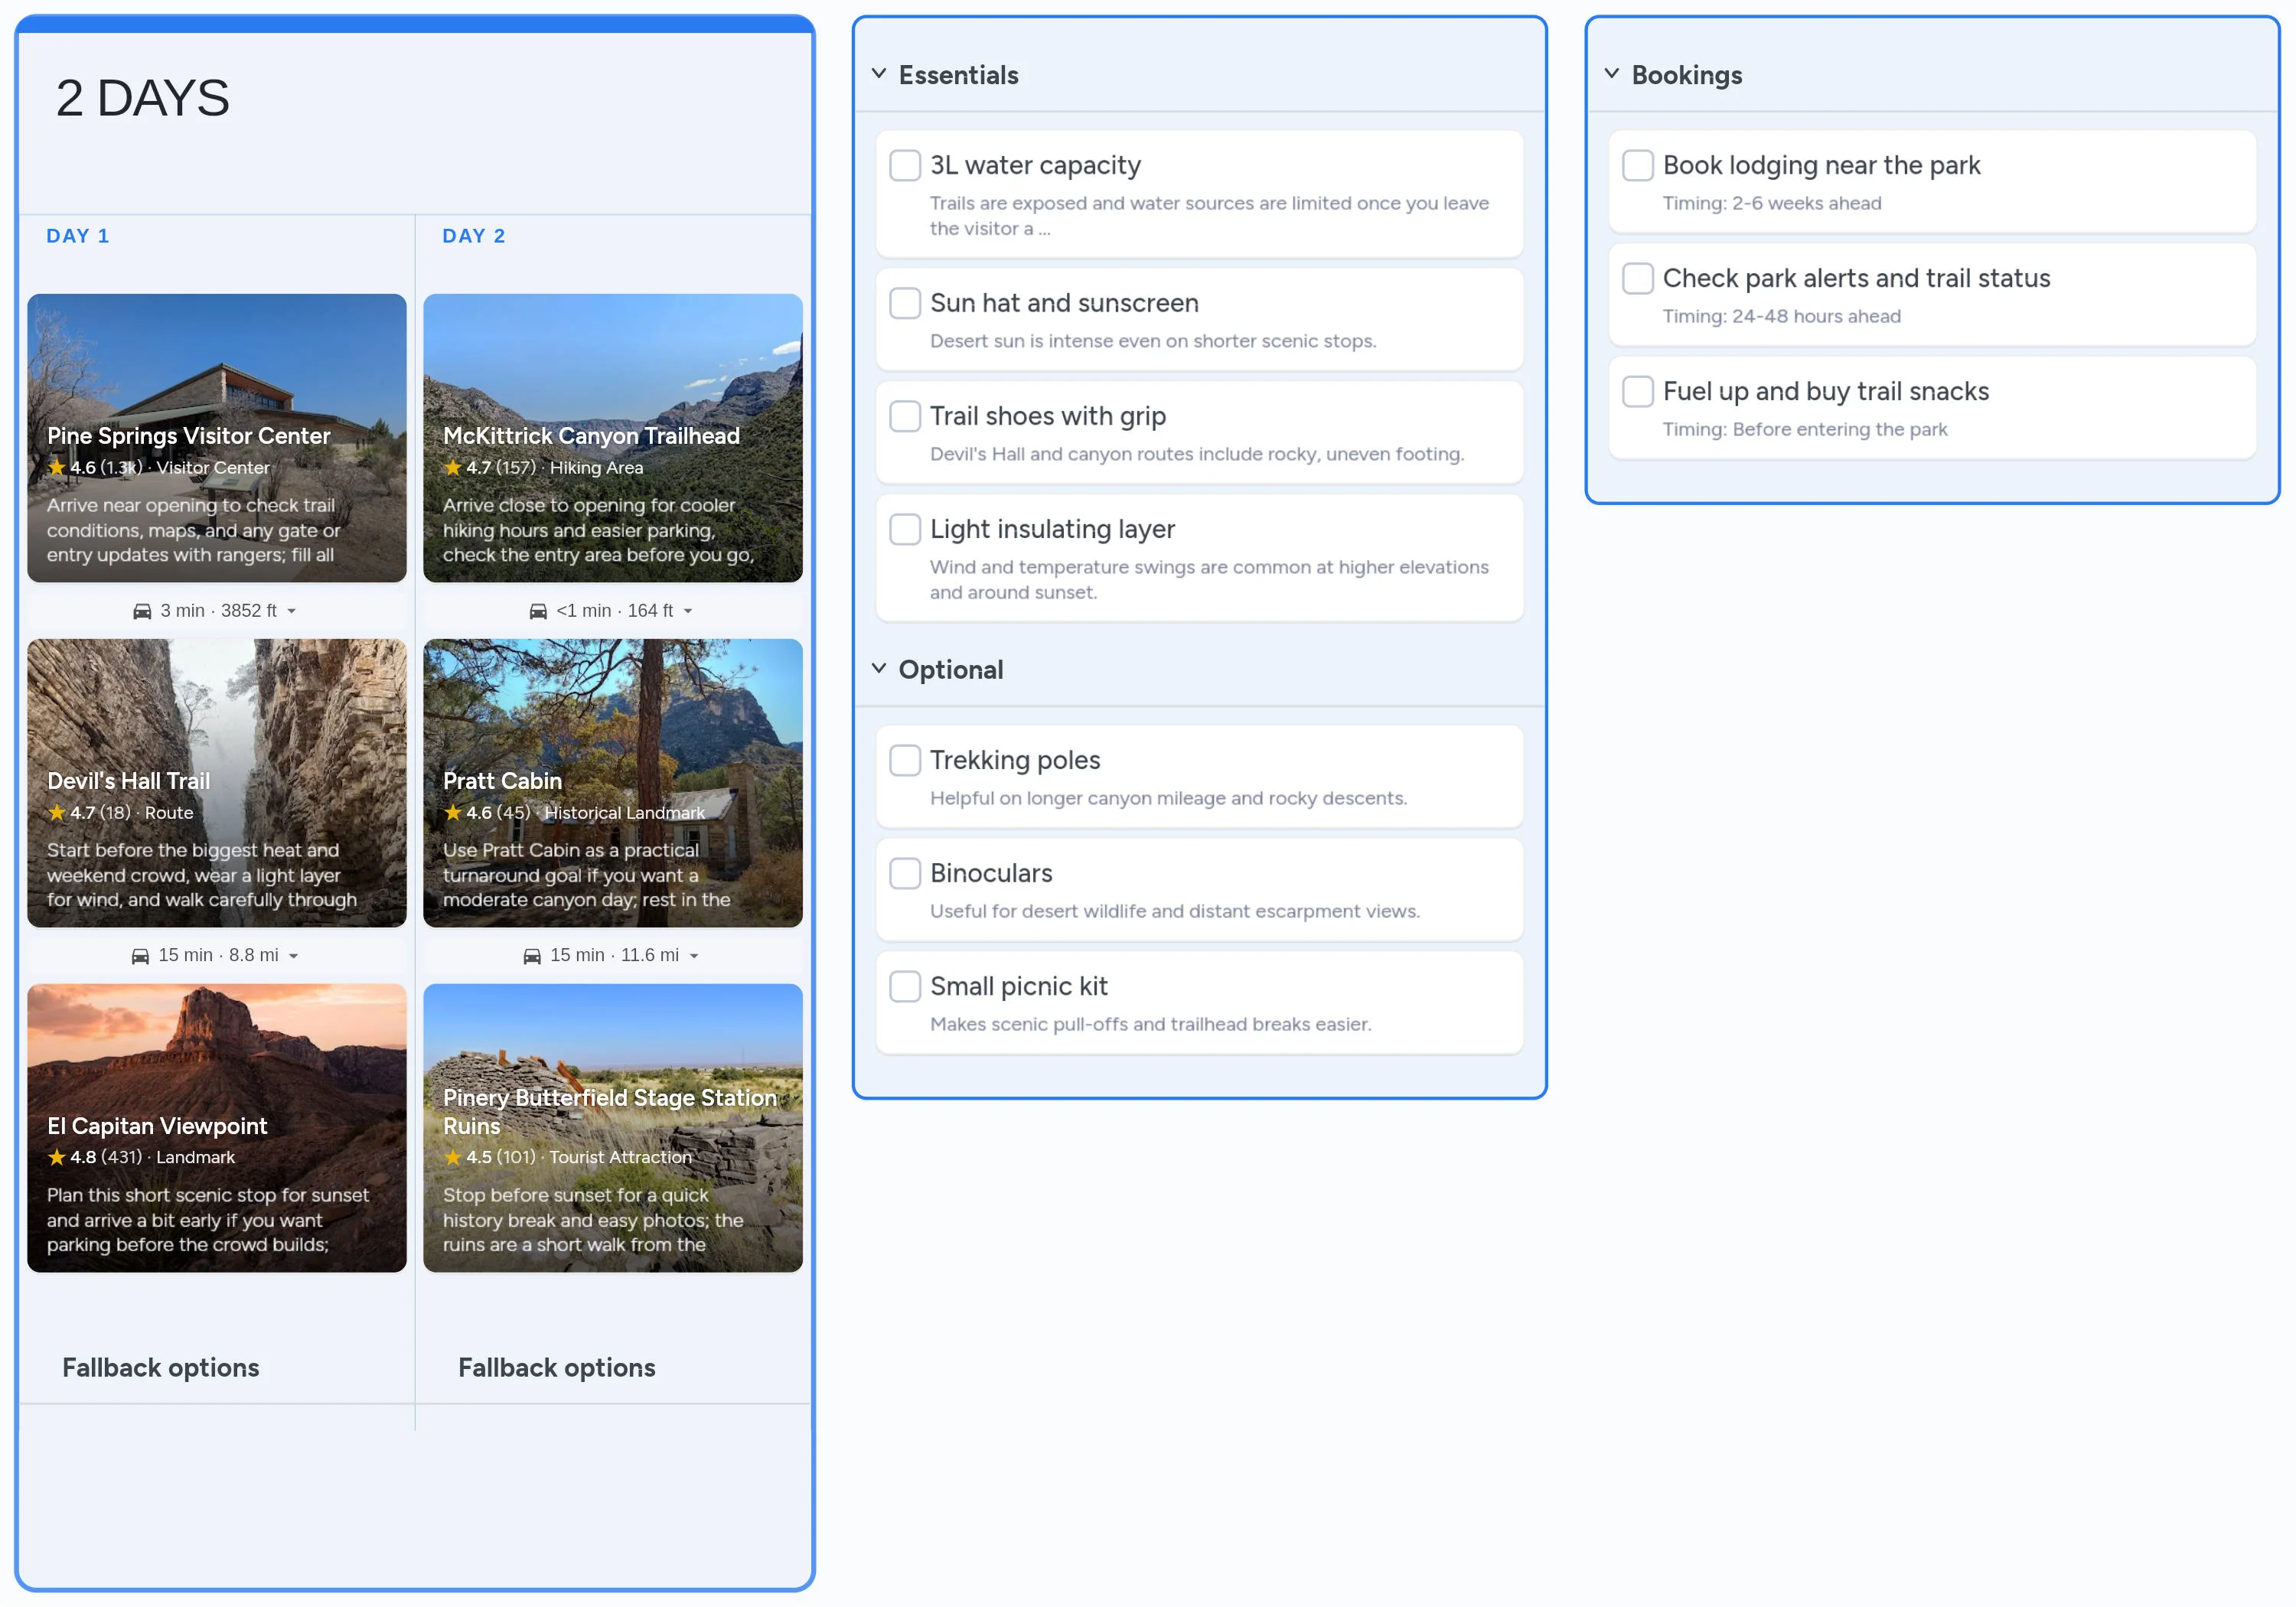Click the star icon on El Capitan Viewpoint rating
The width and height of the screenshot is (2296, 1607).
(x=55, y=1157)
